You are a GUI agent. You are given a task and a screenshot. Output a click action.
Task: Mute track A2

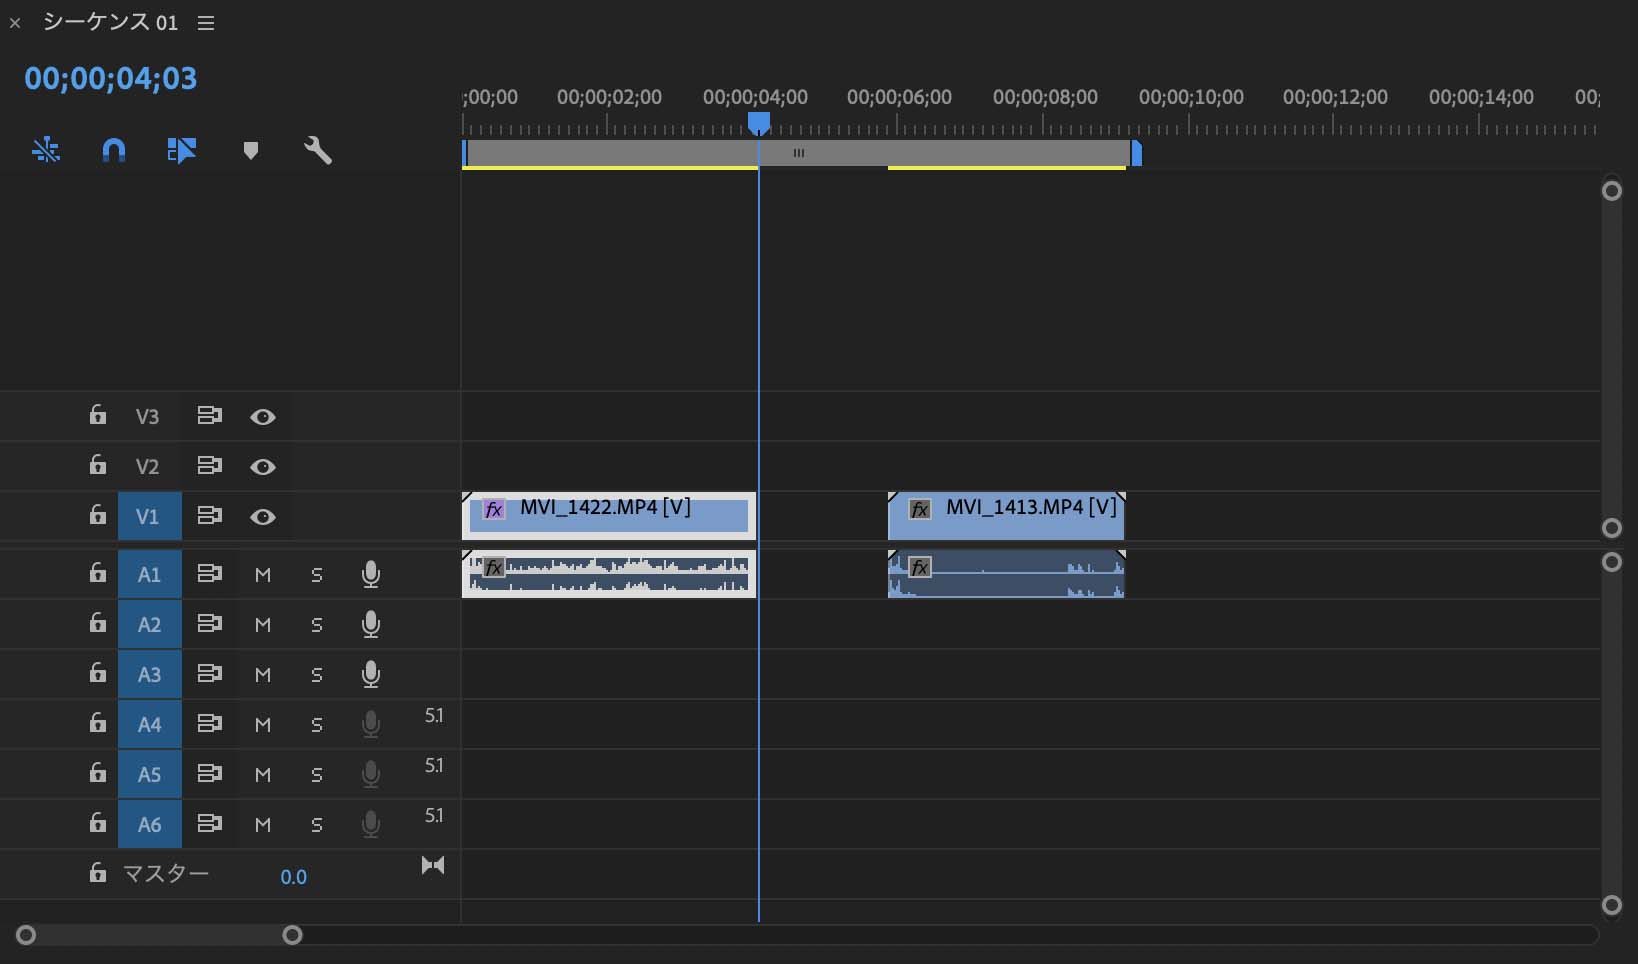click(x=263, y=625)
